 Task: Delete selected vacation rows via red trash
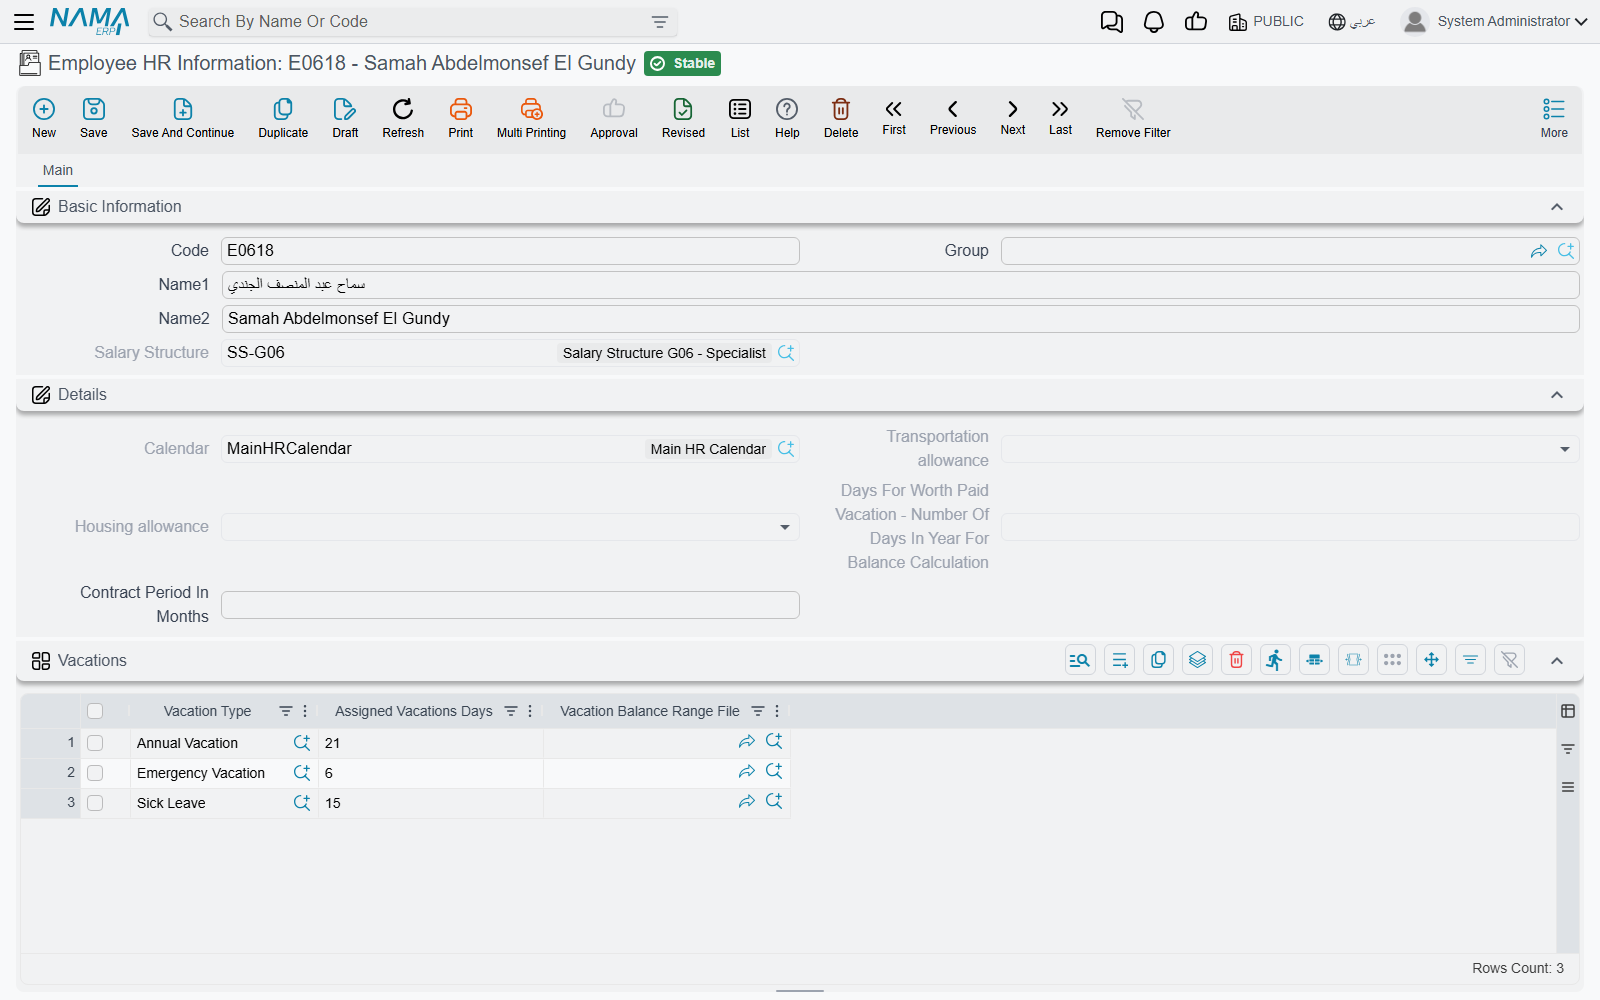[1237, 660]
